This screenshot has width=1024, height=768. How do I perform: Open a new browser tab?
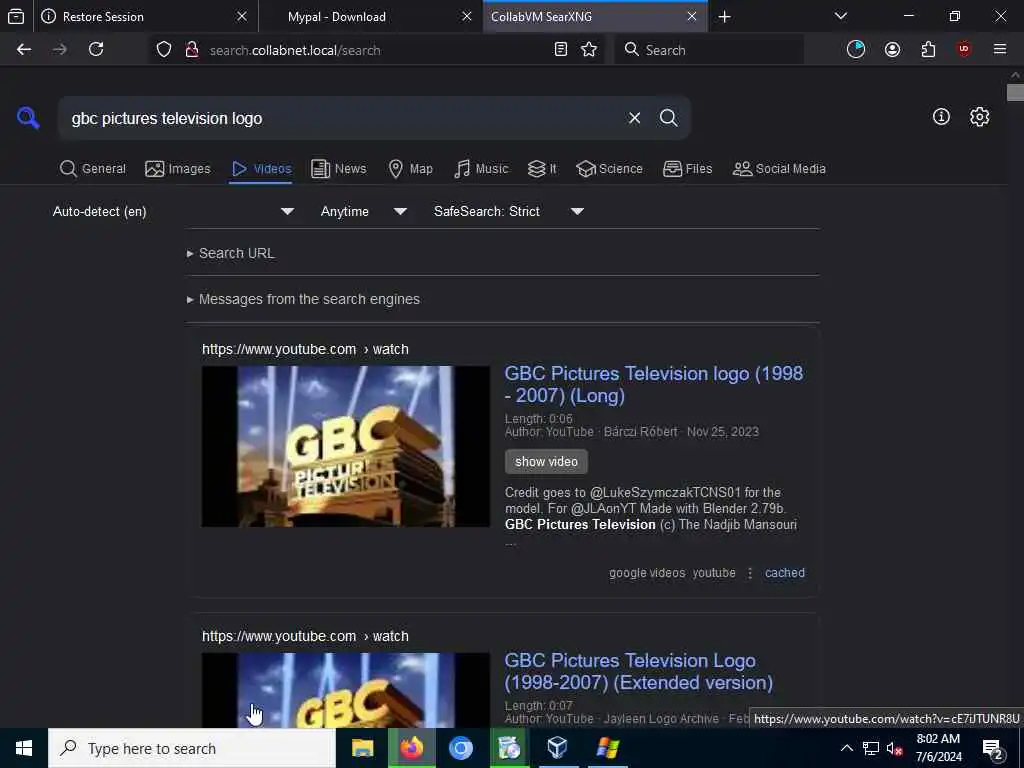pos(724,17)
